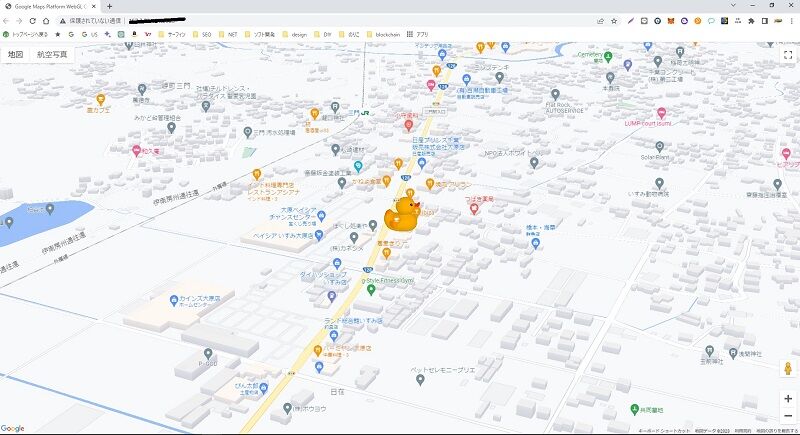This screenshot has height=435, width=800.
Task: Select the Google Maps Platform WebGL tab
Action: pyautogui.click(x=50, y=6)
